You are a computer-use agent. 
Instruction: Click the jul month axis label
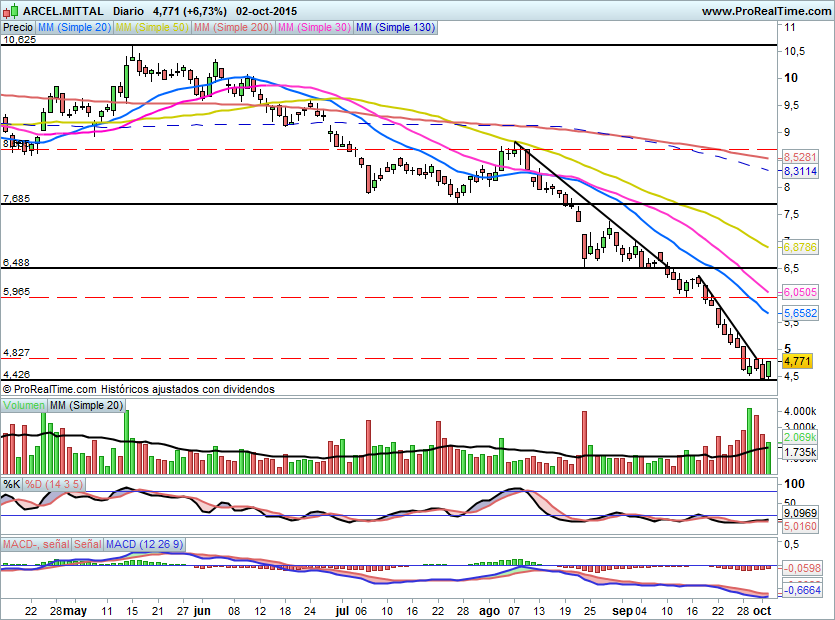pyautogui.click(x=342, y=610)
